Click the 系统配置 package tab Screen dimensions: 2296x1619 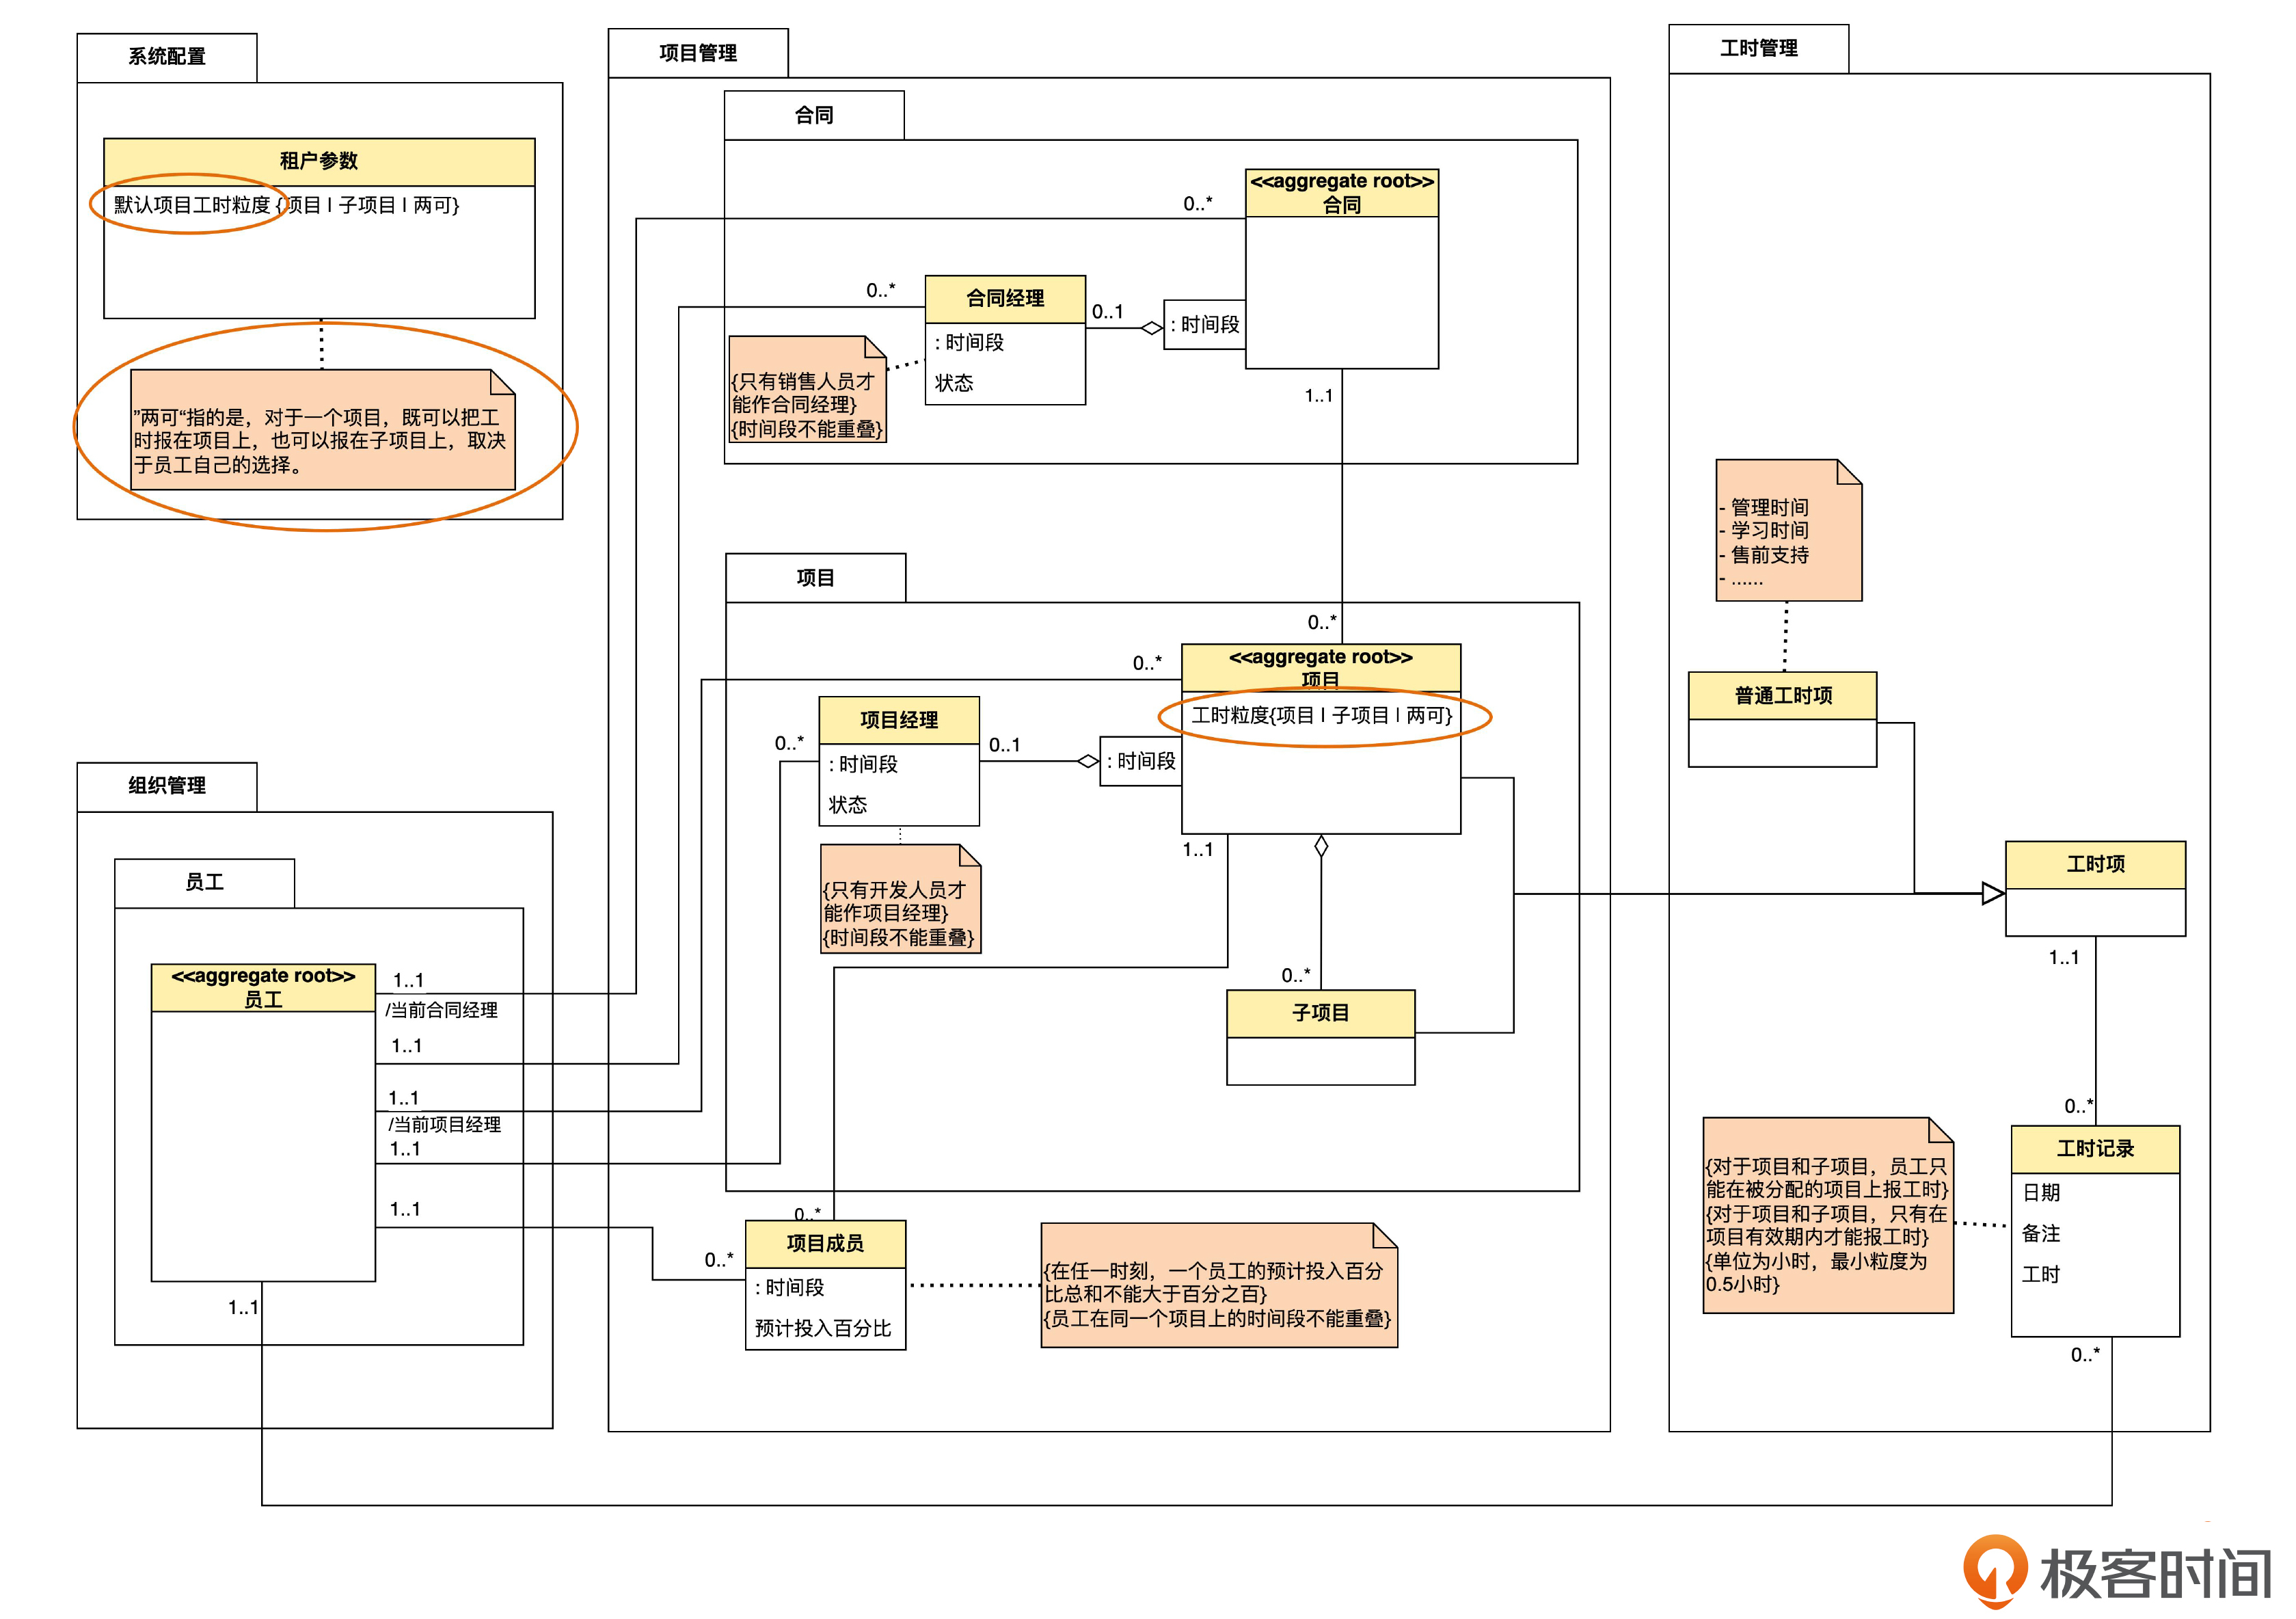pos(166,57)
